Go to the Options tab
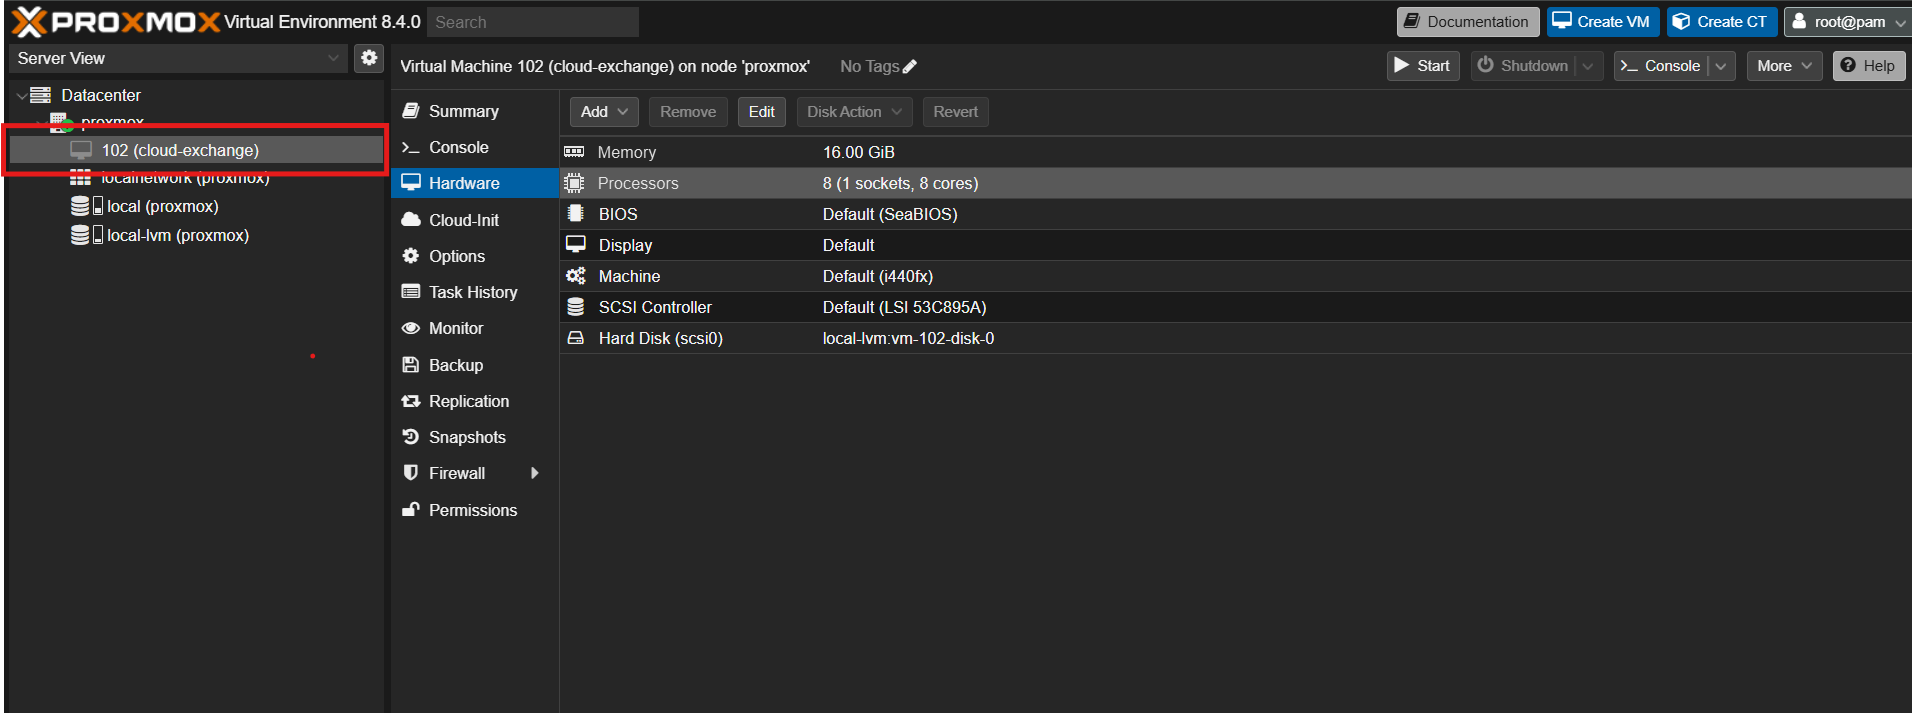 [475, 256]
